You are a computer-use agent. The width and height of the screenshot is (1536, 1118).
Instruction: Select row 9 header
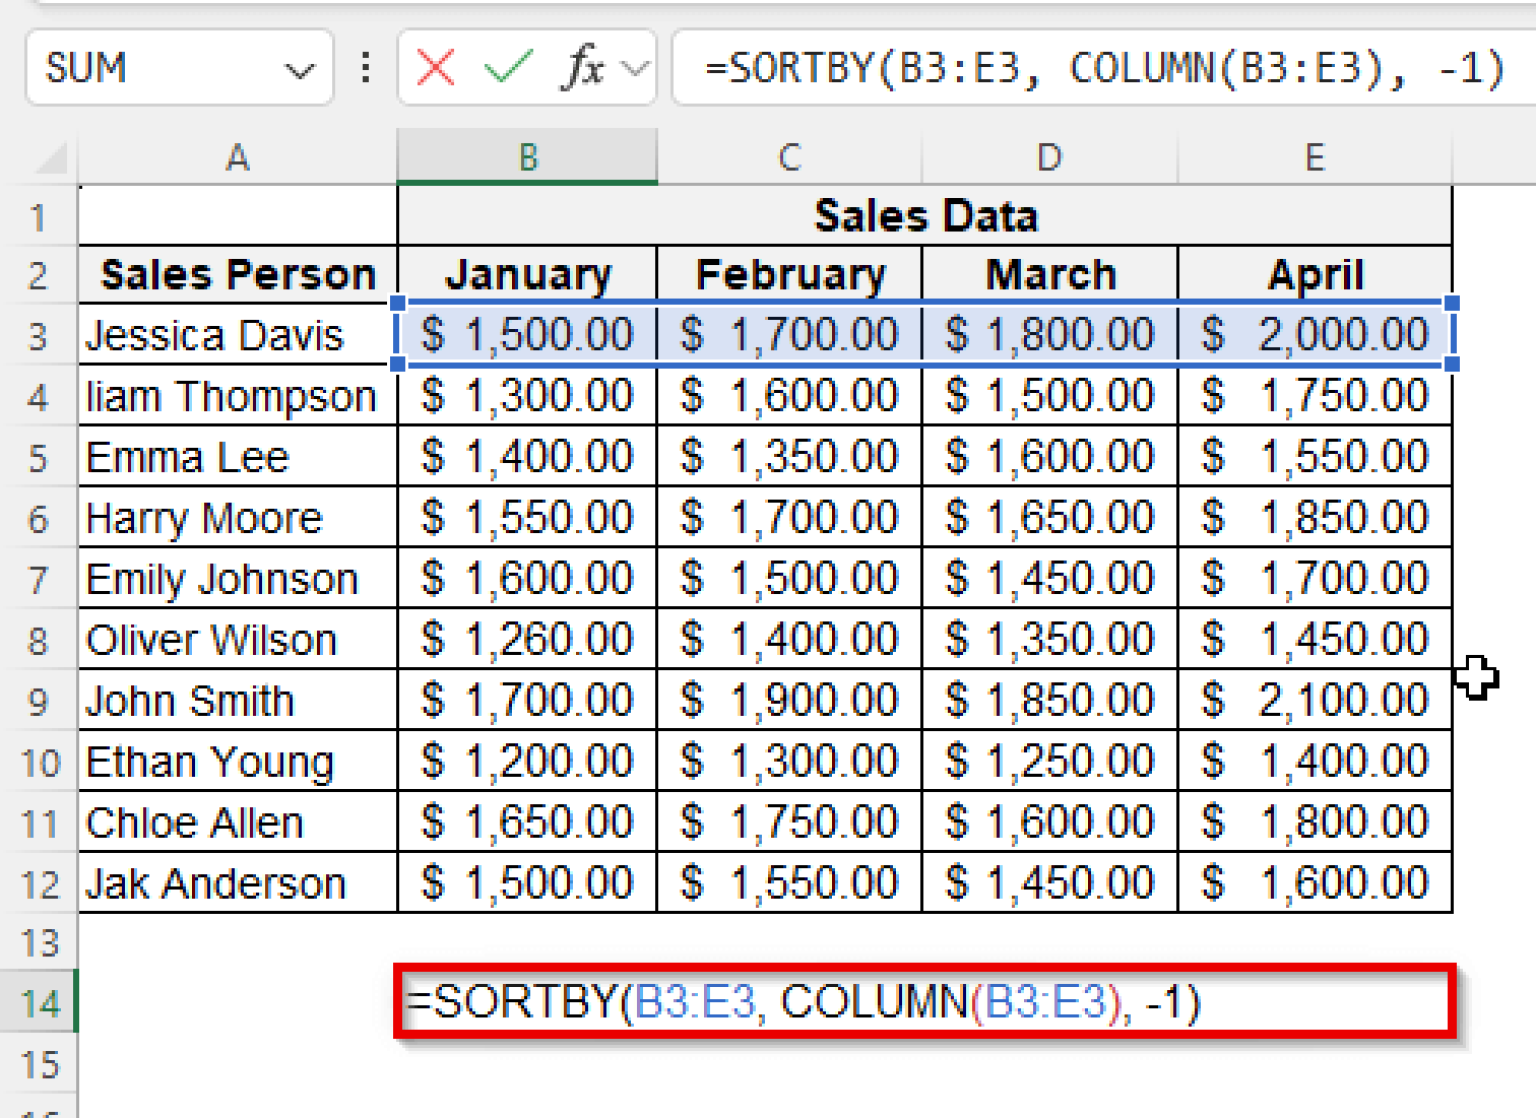[40, 701]
